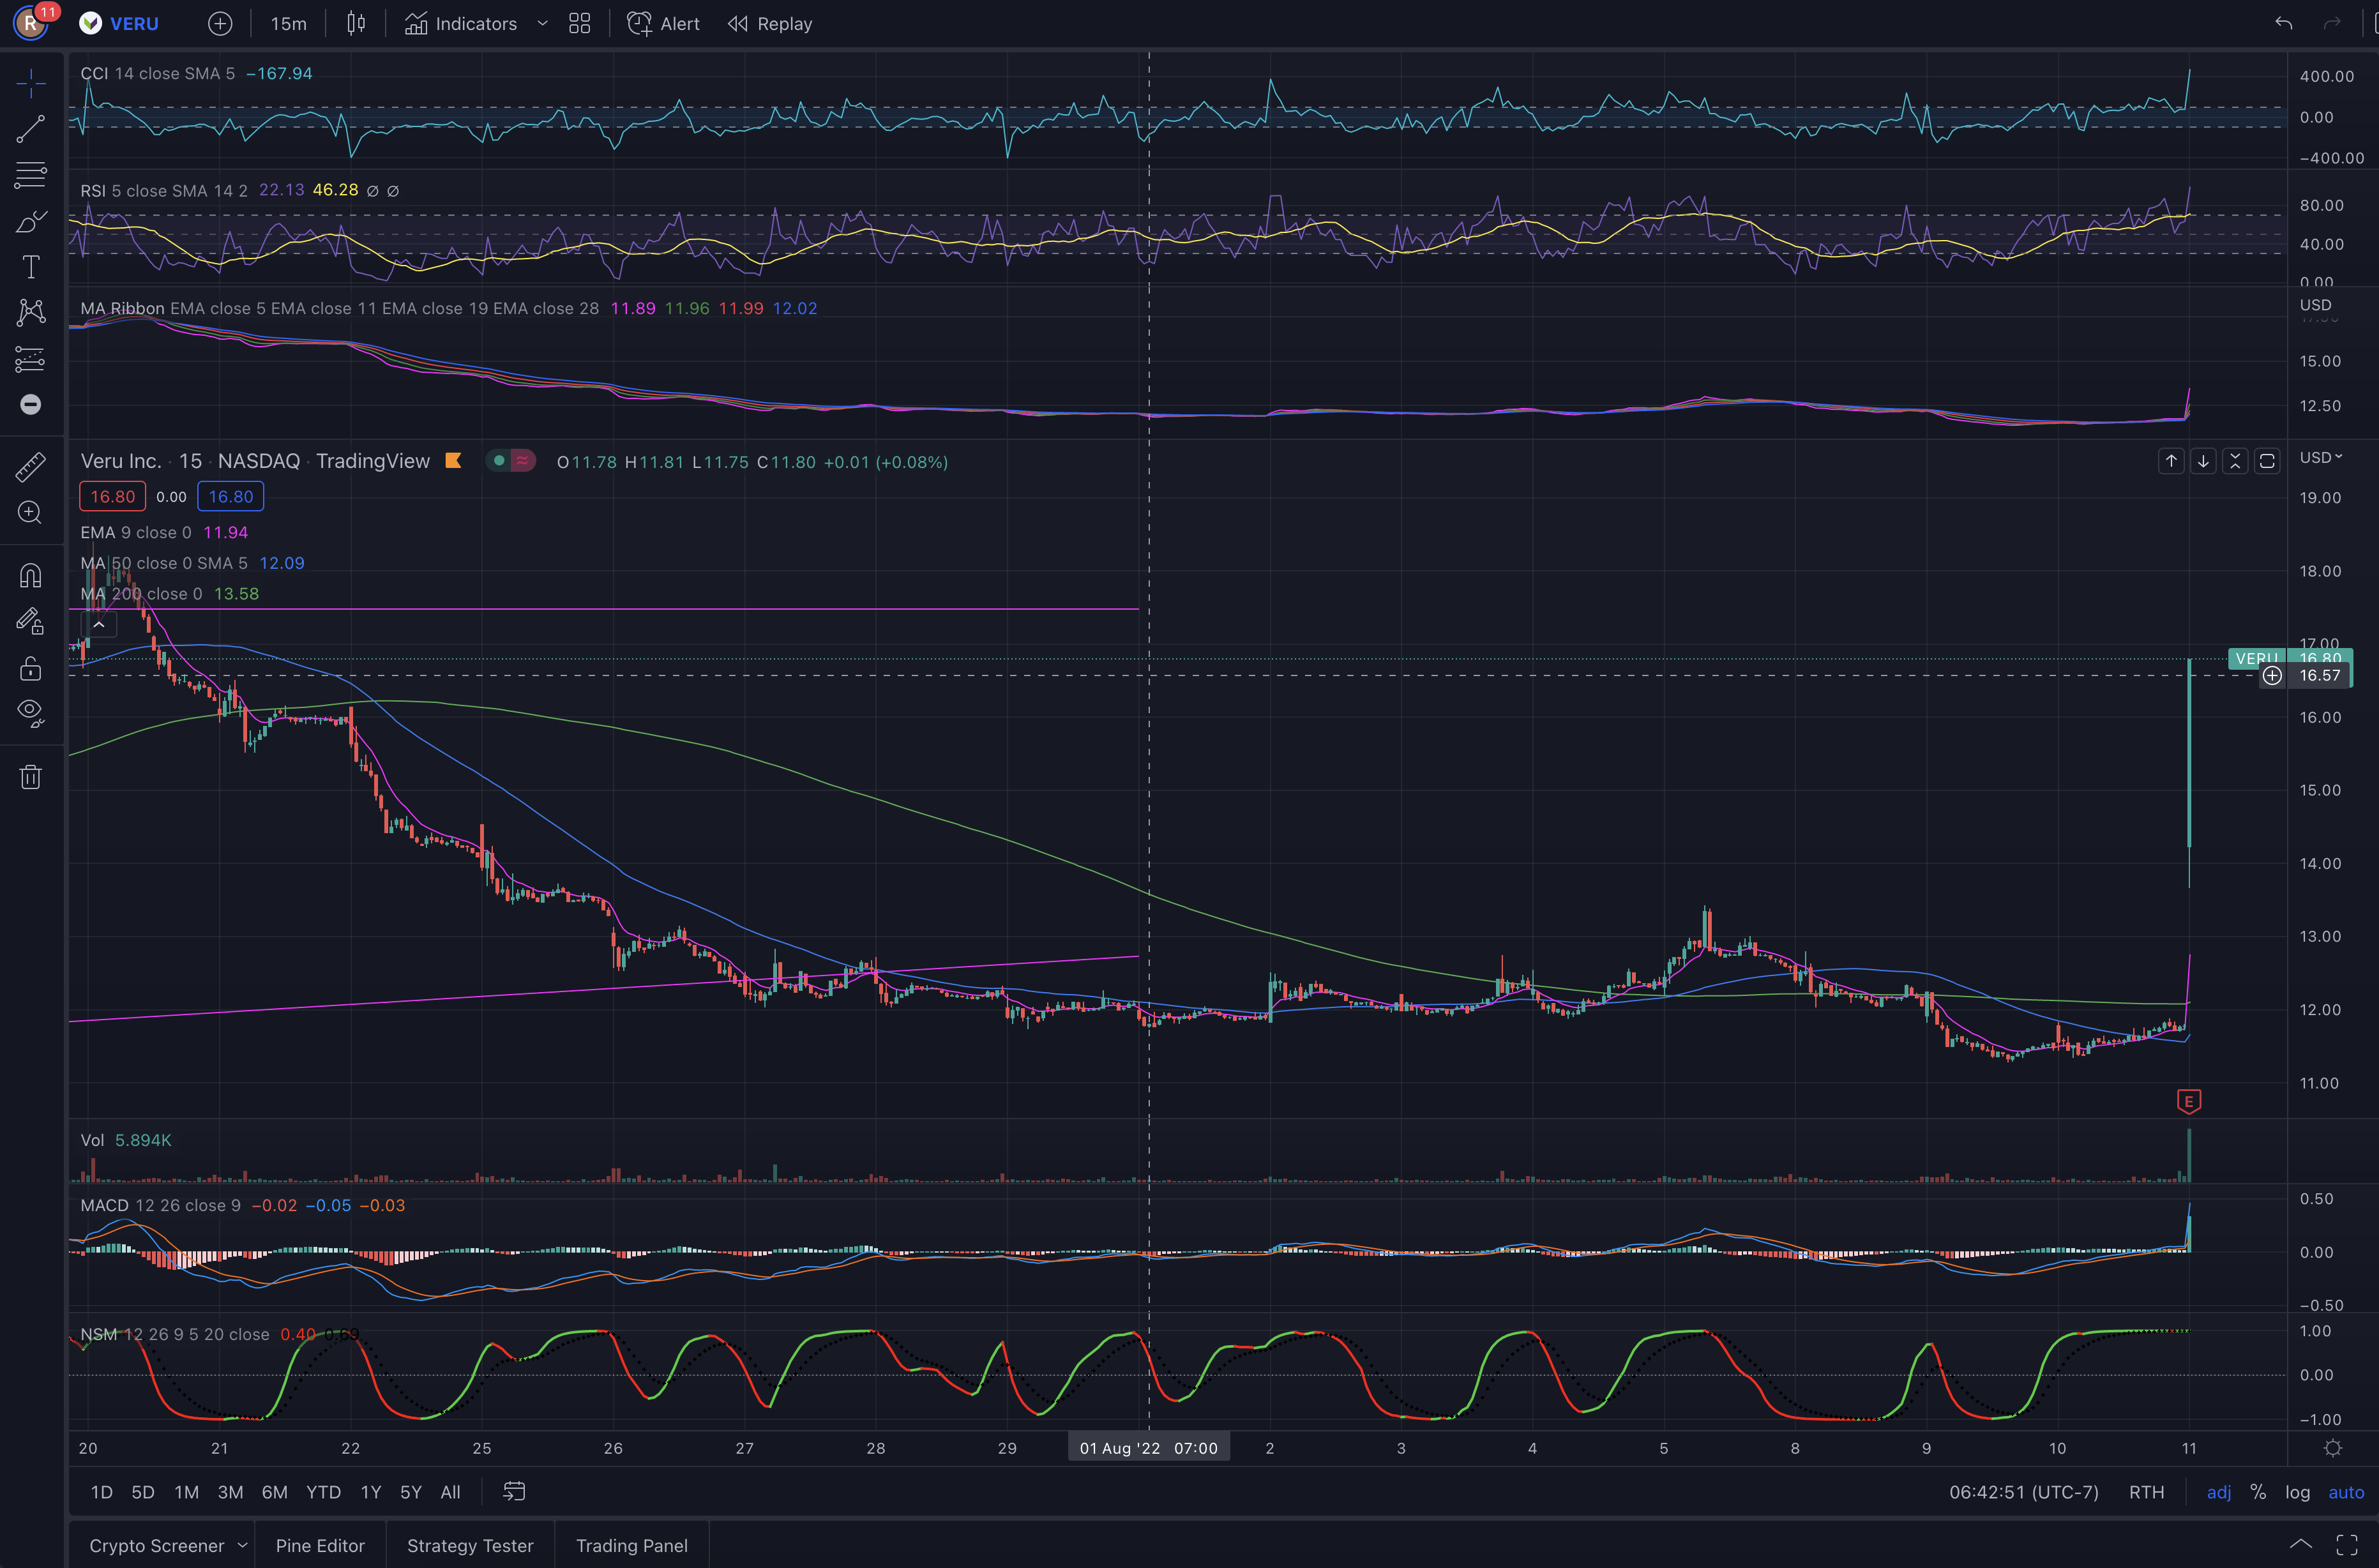The width and height of the screenshot is (2379, 1568).
Task: Open the candlestick chart style selector
Action: 356,24
